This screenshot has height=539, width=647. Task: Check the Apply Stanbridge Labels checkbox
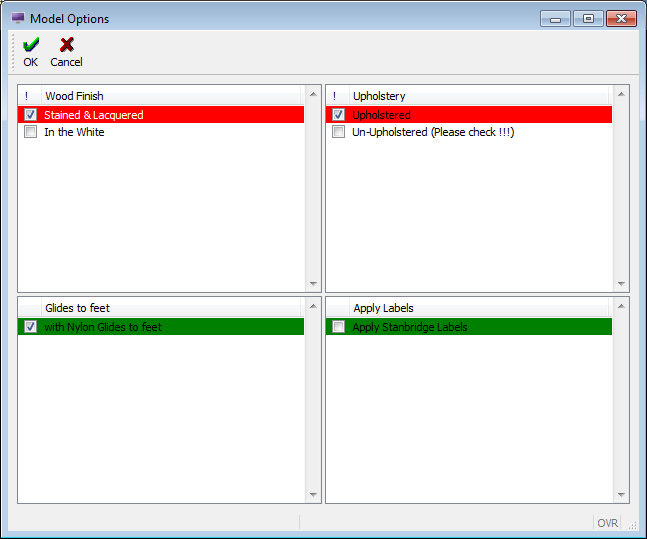(x=339, y=327)
